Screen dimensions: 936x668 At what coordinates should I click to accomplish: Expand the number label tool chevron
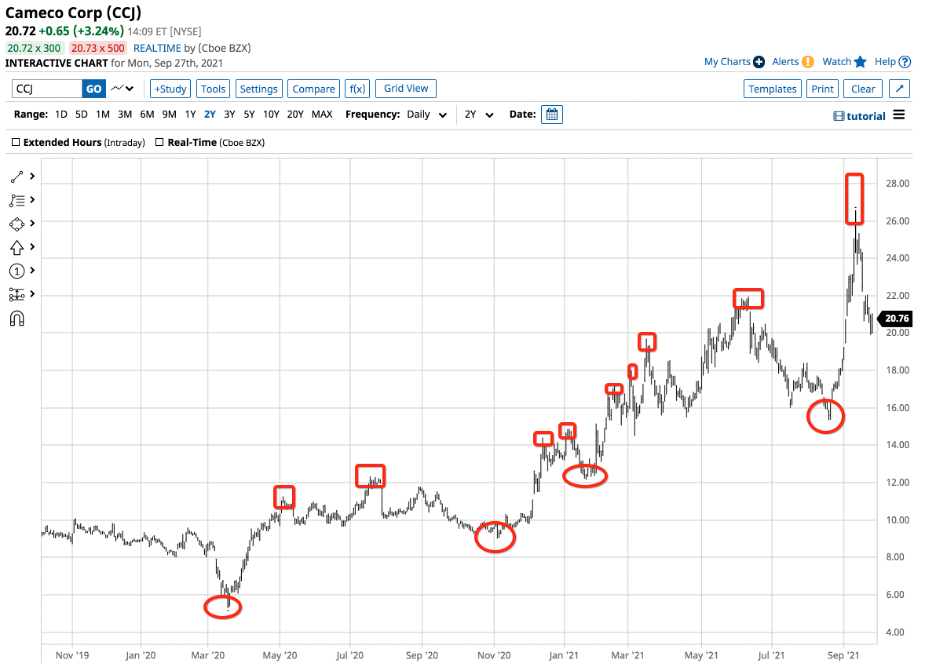pos(32,270)
